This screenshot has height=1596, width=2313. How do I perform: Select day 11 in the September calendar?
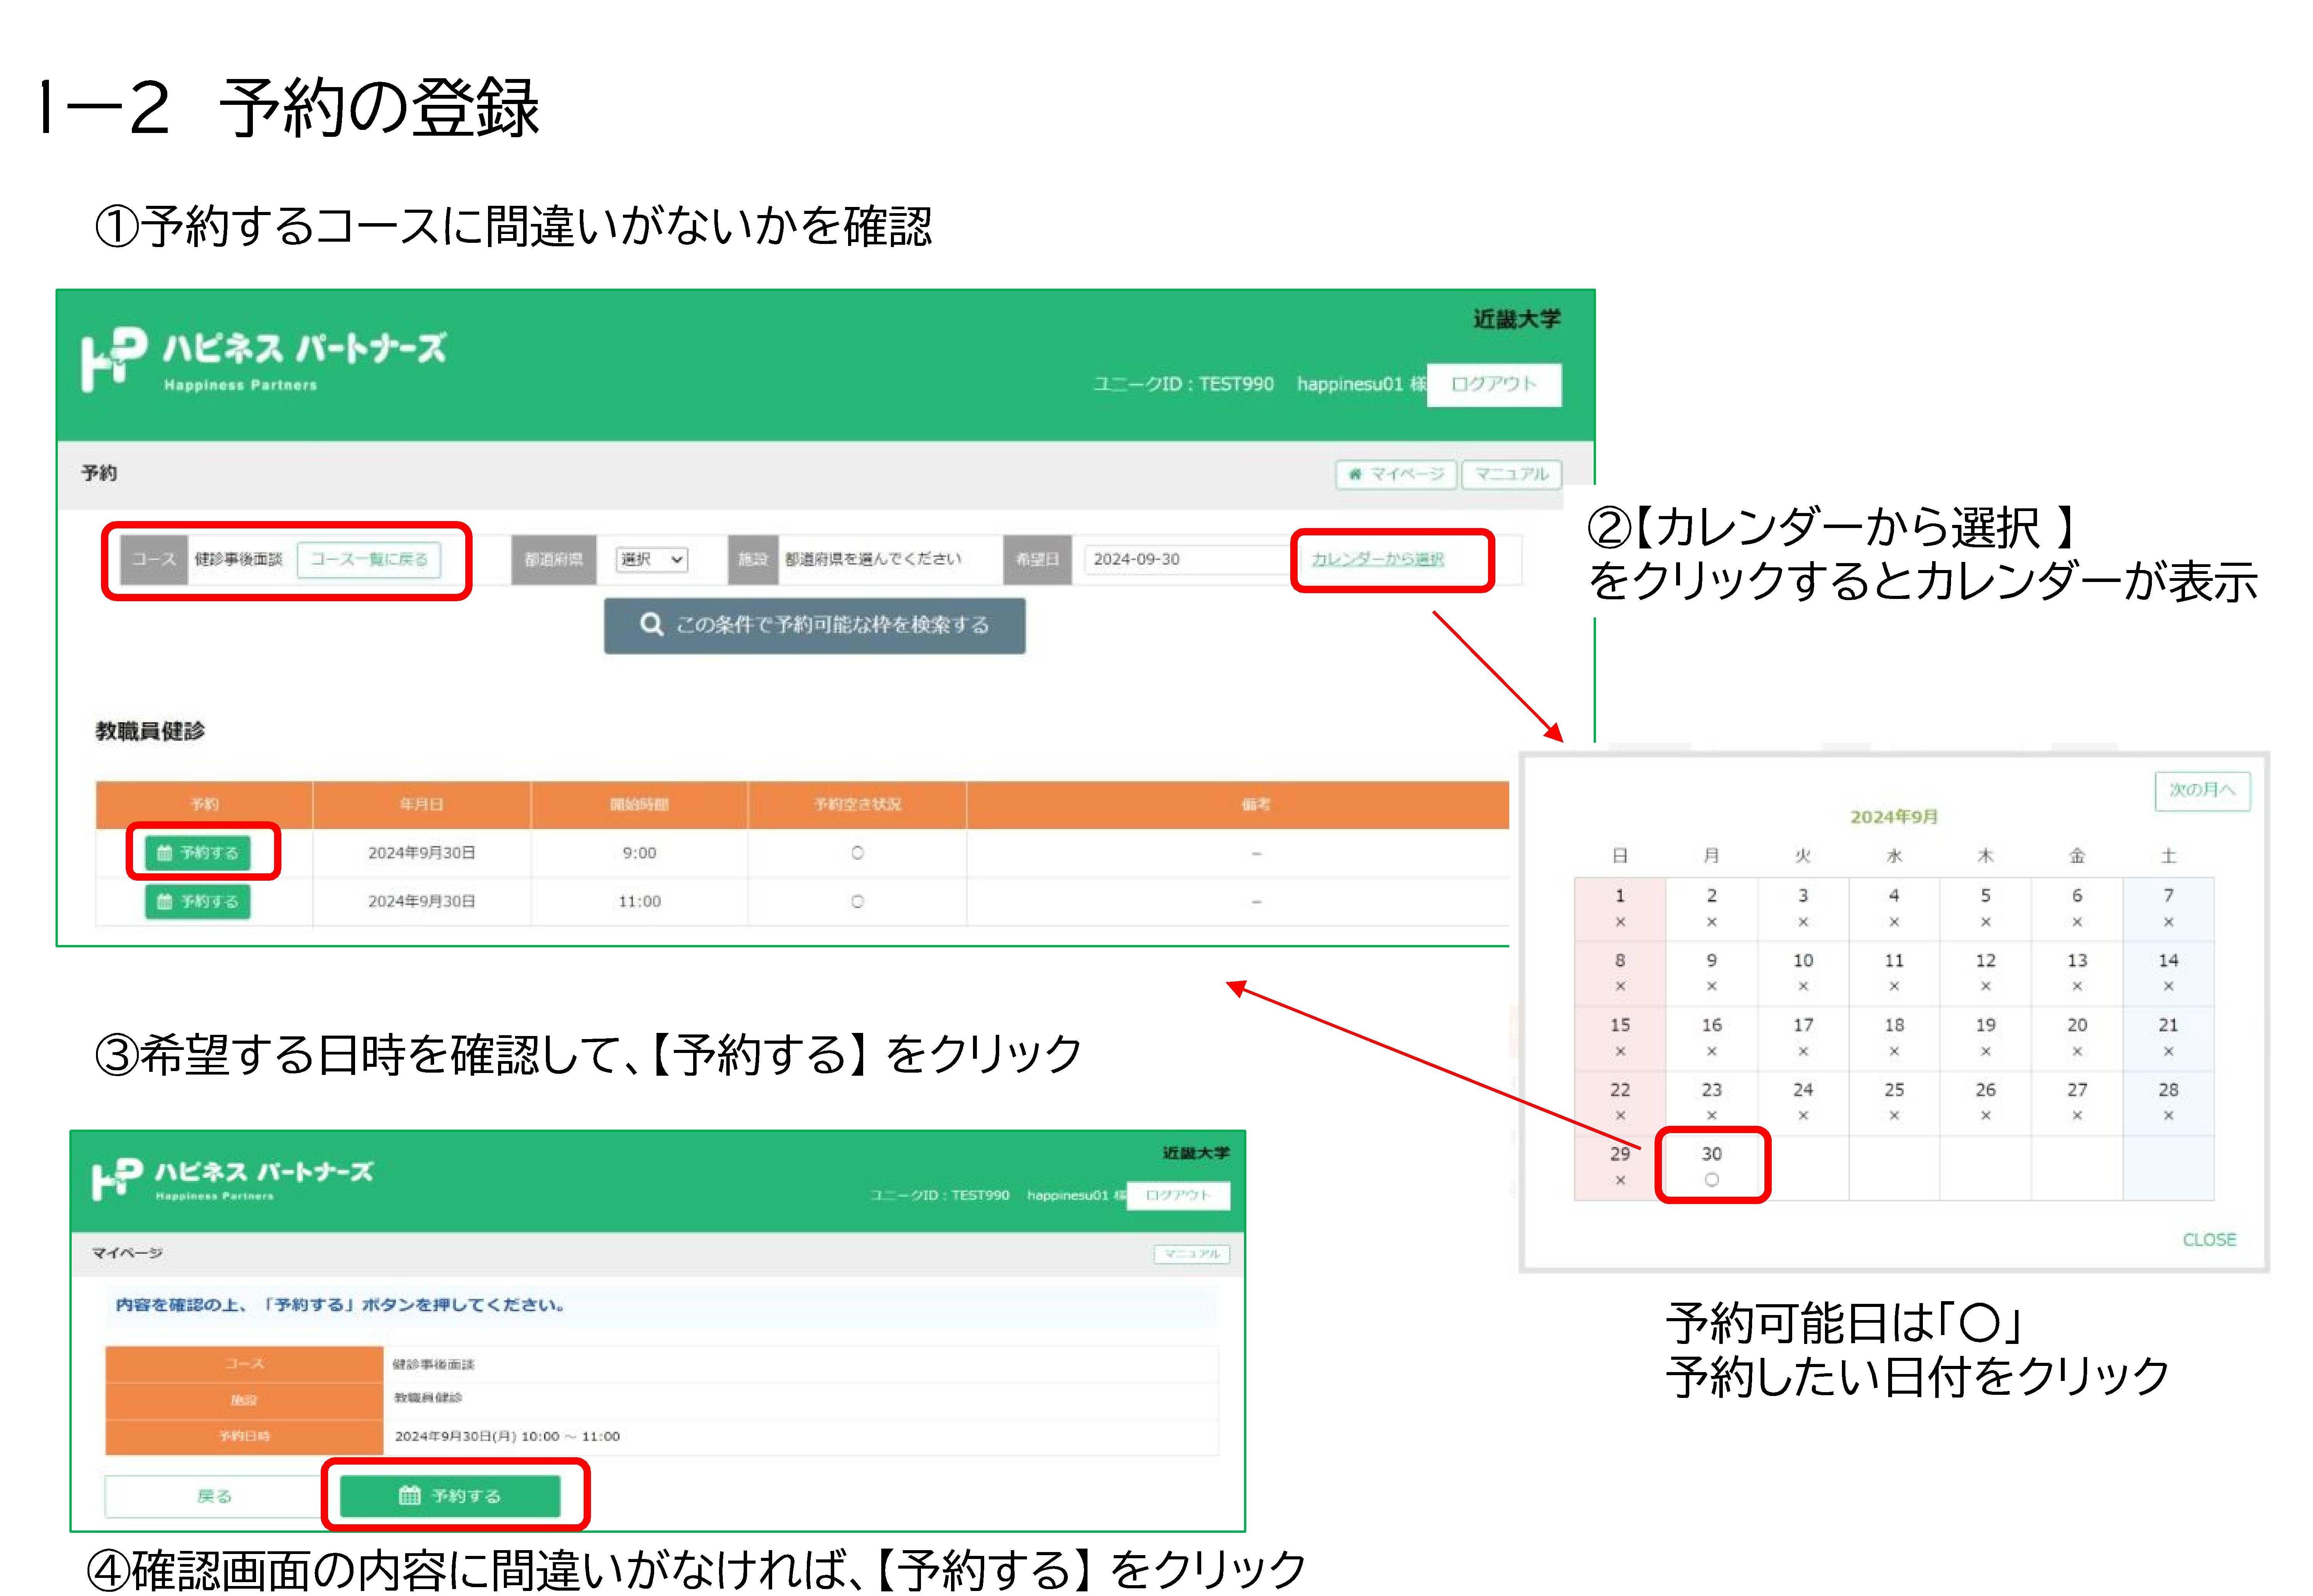(x=1894, y=973)
